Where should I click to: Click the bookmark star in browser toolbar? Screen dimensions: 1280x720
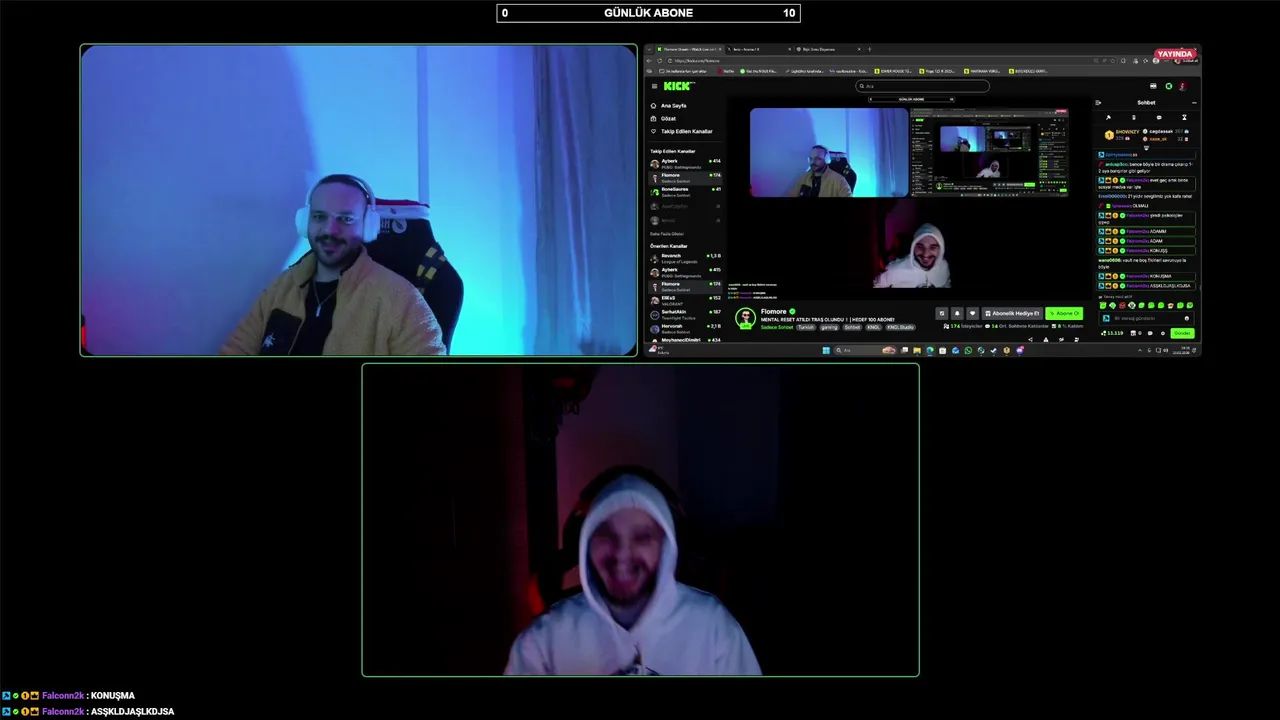coord(1112,61)
